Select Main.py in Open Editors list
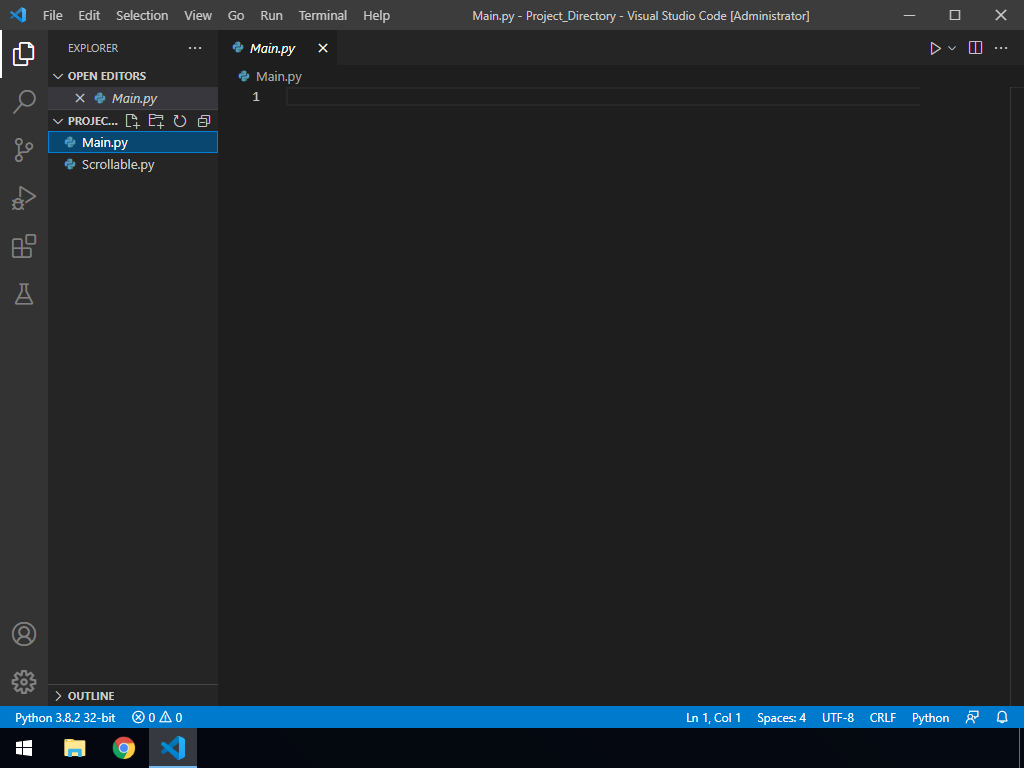The height and width of the screenshot is (768, 1024). 133,98
